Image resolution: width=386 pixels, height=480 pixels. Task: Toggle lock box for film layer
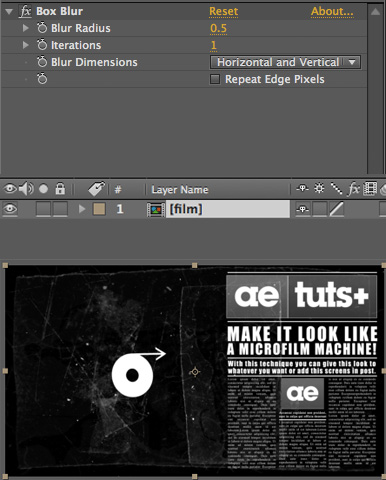(x=60, y=209)
